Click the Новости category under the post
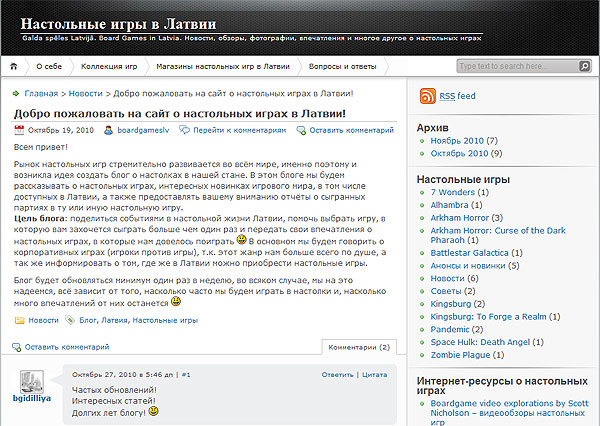Screen dimensions: 600x426 point(44,320)
